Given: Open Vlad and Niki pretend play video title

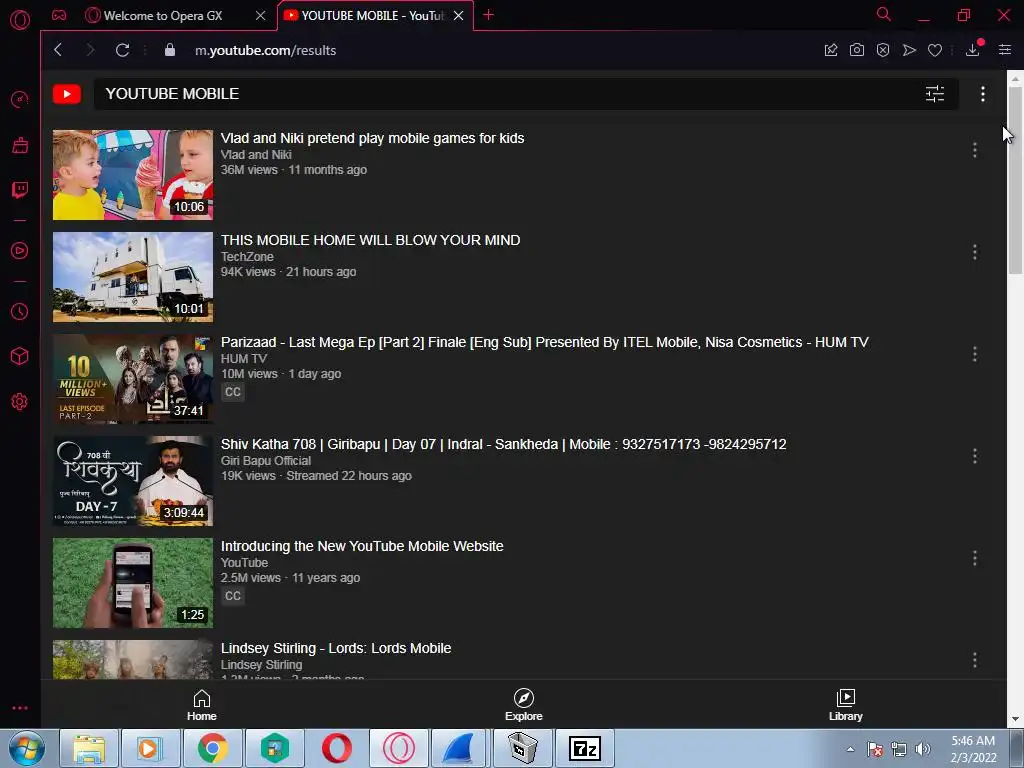Looking at the screenshot, I should tap(372, 138).
